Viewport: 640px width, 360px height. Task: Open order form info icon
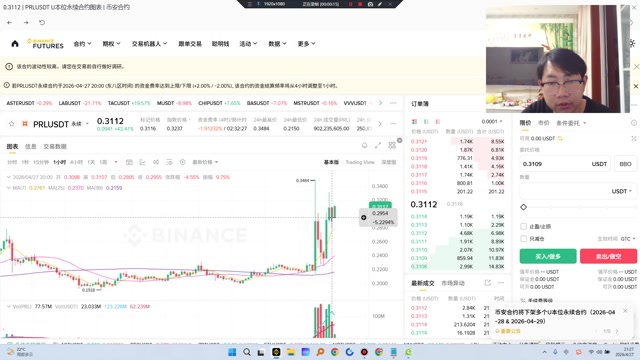point(633,123)
